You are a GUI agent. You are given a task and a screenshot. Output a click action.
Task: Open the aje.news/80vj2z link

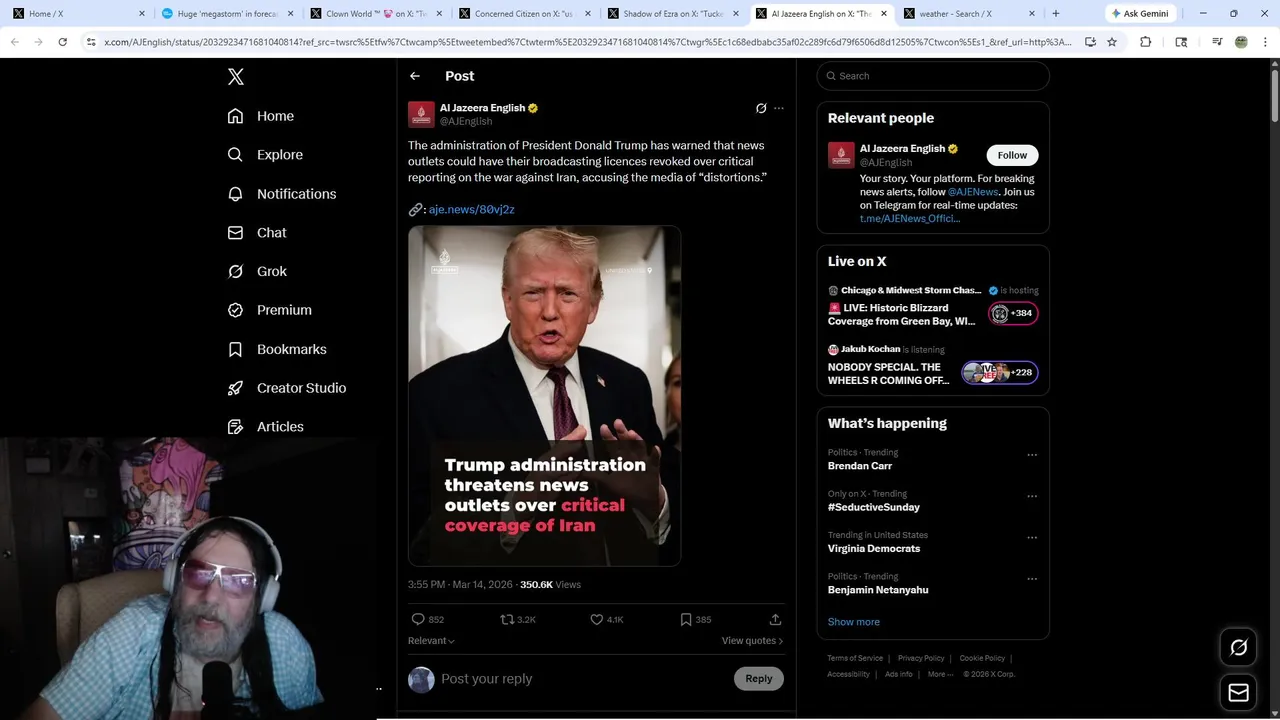click(x=471, y=209)
